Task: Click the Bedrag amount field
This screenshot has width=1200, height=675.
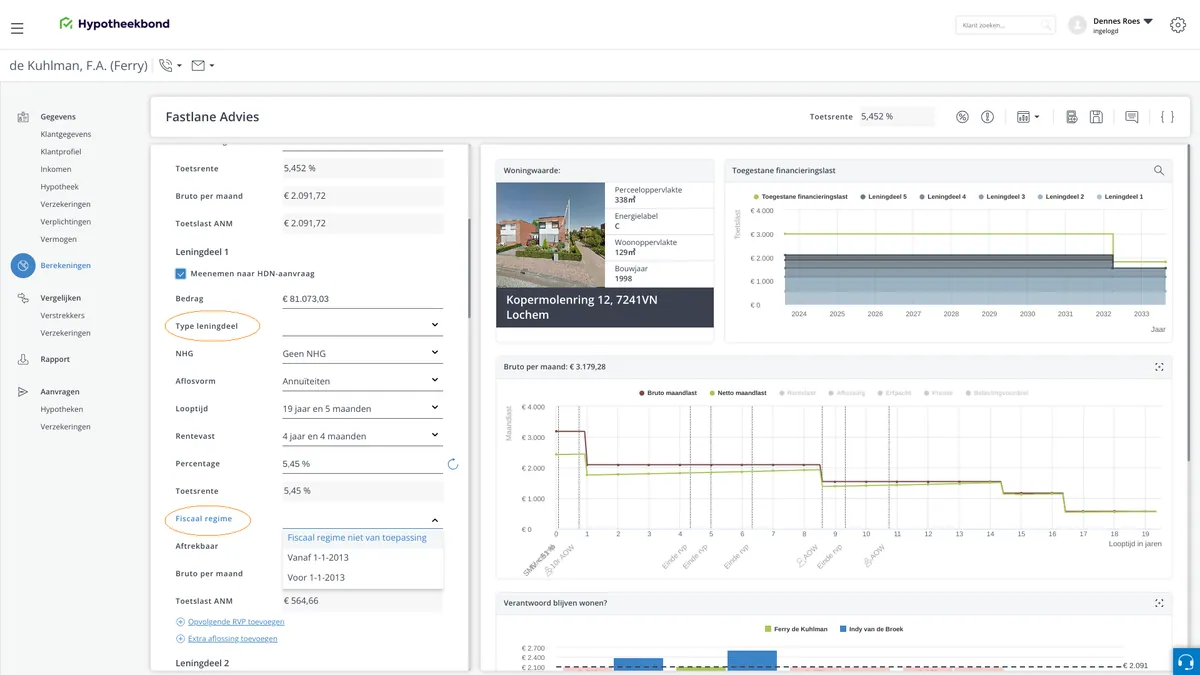Action: point(362,298)
